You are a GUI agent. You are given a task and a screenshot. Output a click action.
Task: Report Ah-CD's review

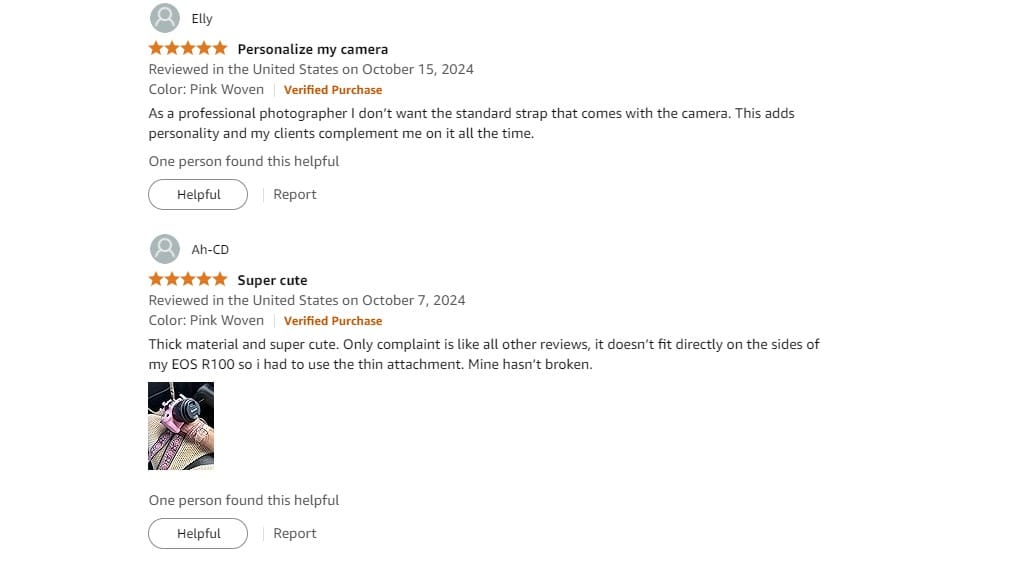[295, 534]
